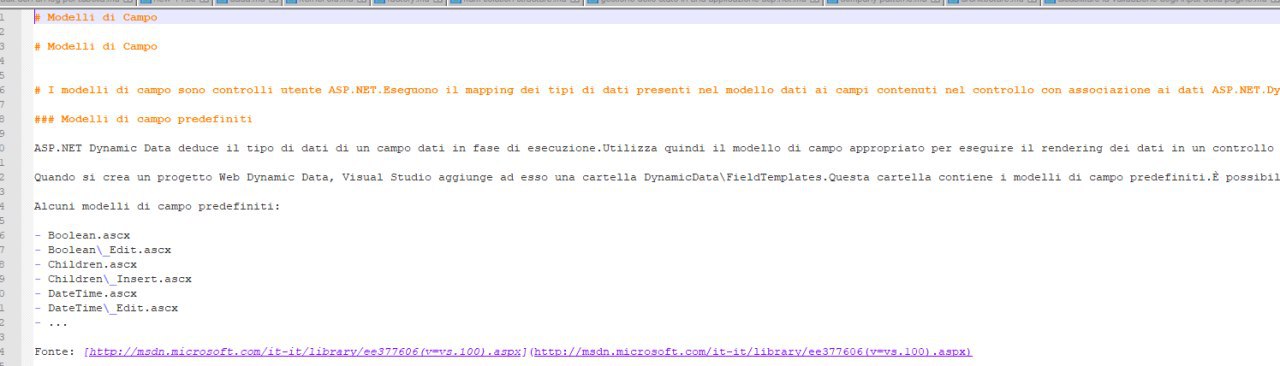
Task: Click the paragraph starting 'Quando si crea un progetto'
Action: pos(657,177)
